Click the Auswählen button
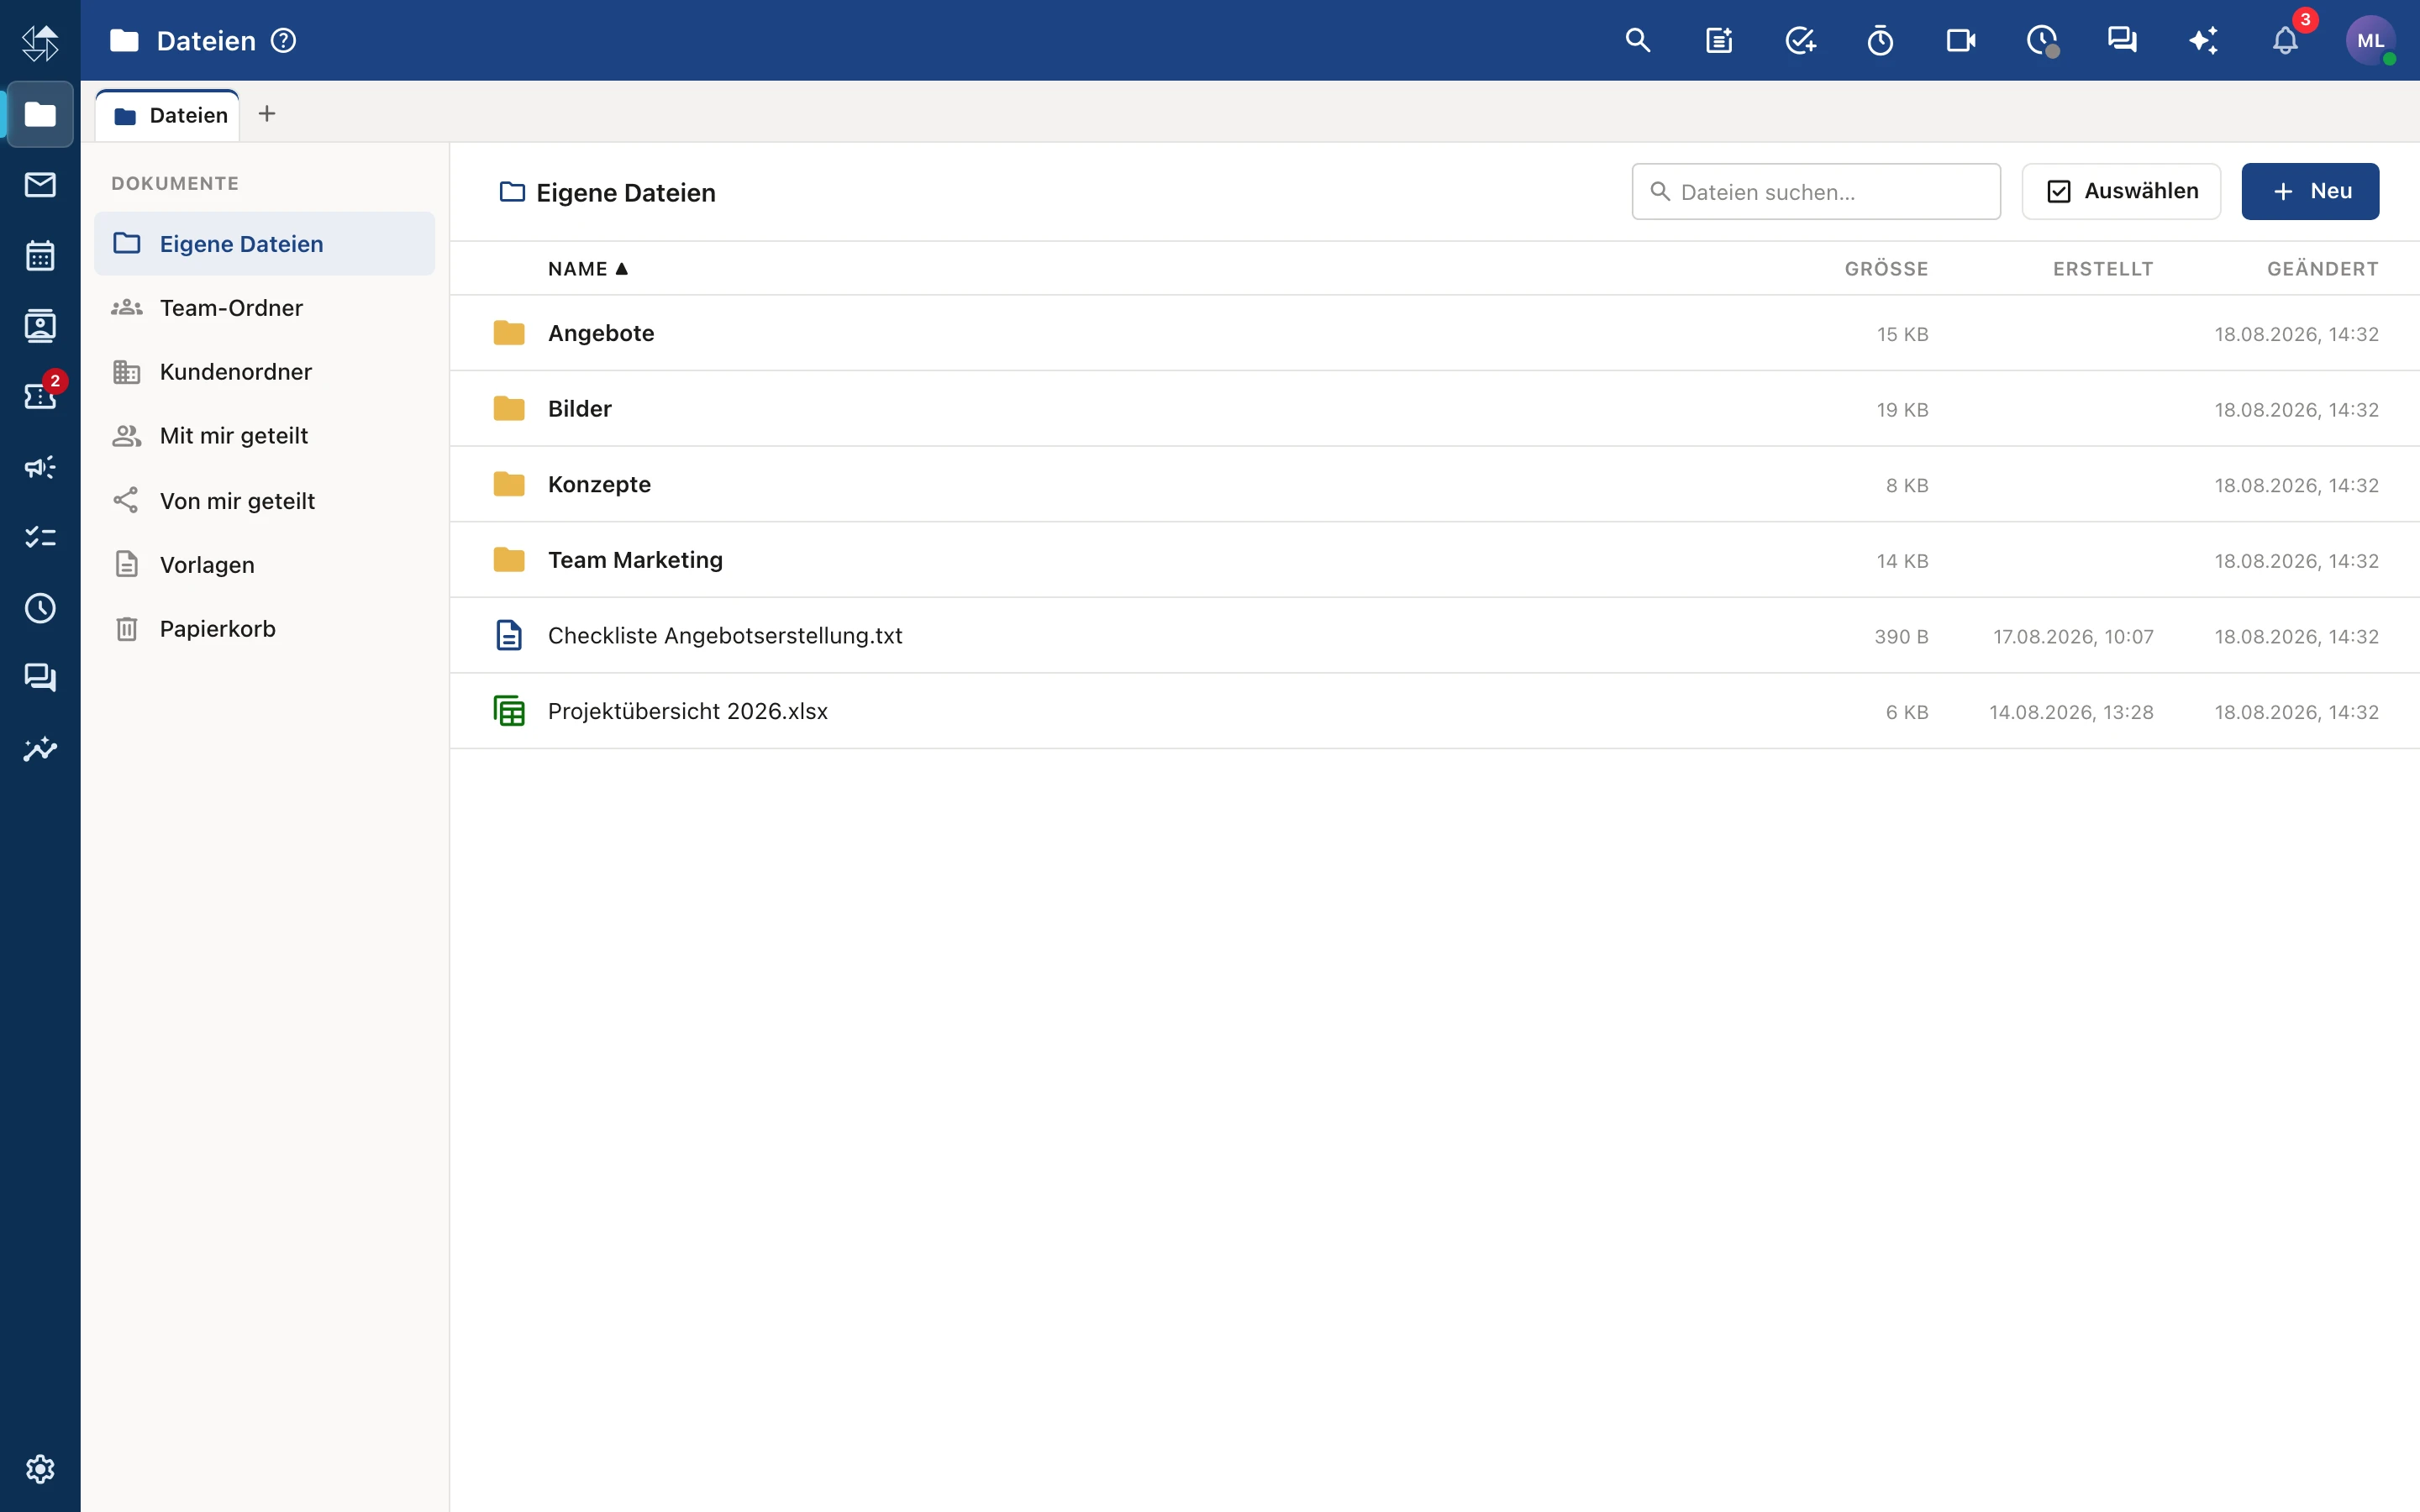Screen dimensions: 2420x1512 point(2121,191)
